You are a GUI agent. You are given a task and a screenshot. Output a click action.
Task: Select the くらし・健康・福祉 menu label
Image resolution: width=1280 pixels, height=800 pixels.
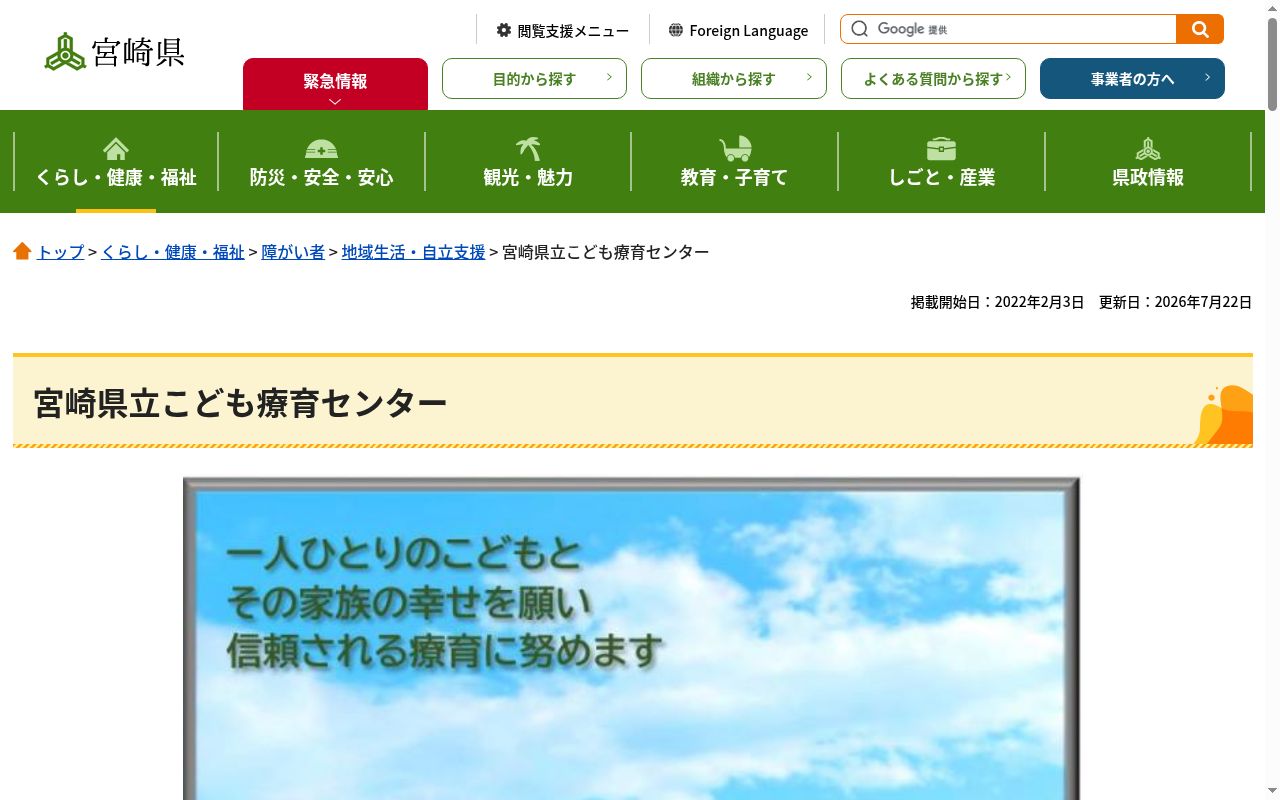click(x=116, y=177)
